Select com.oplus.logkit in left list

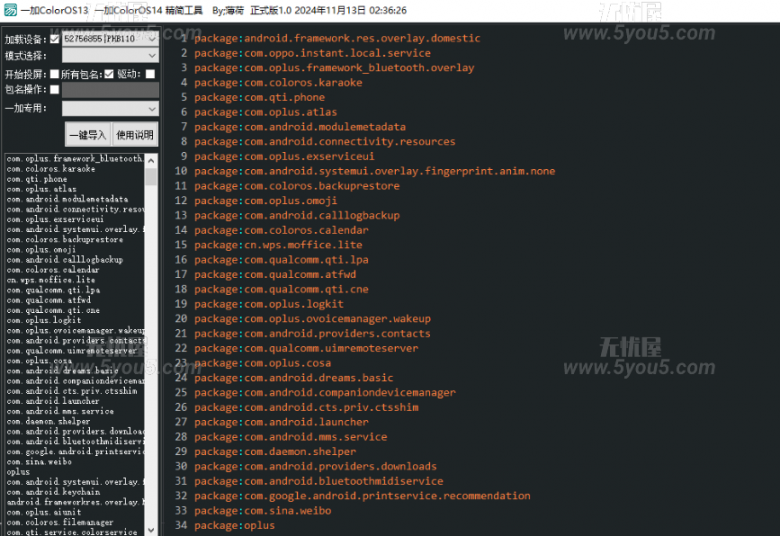[44, 321]
